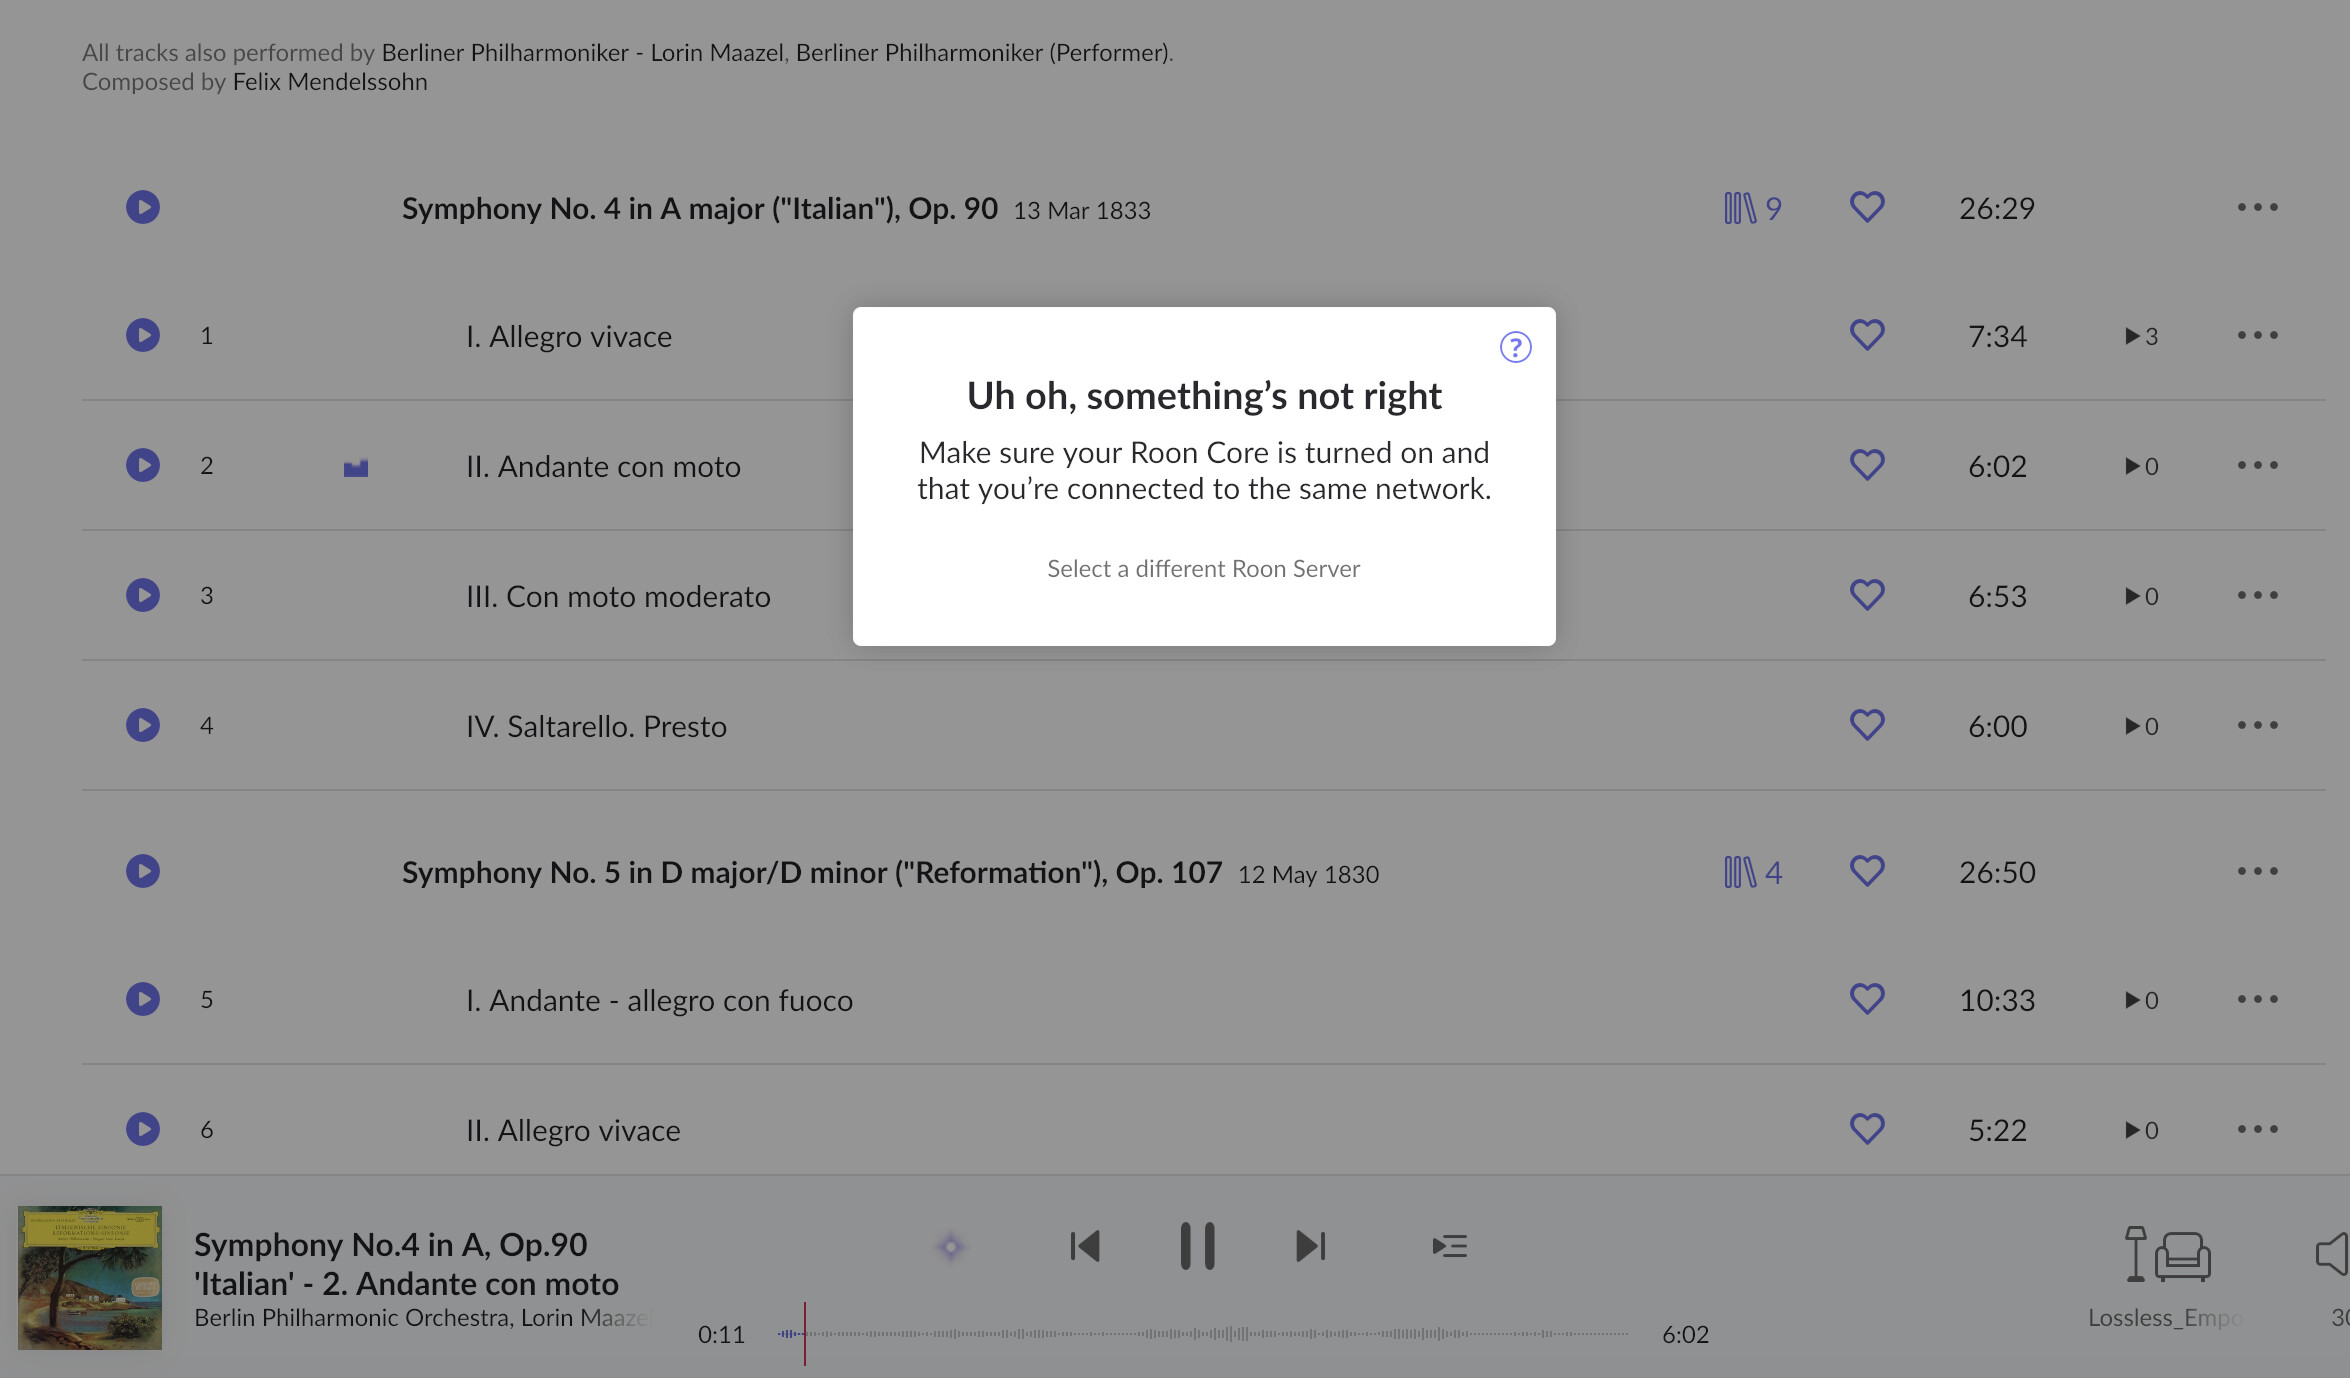Open more options for Symphony No. 4
2350x1378 pixels.
(2258, 207)
